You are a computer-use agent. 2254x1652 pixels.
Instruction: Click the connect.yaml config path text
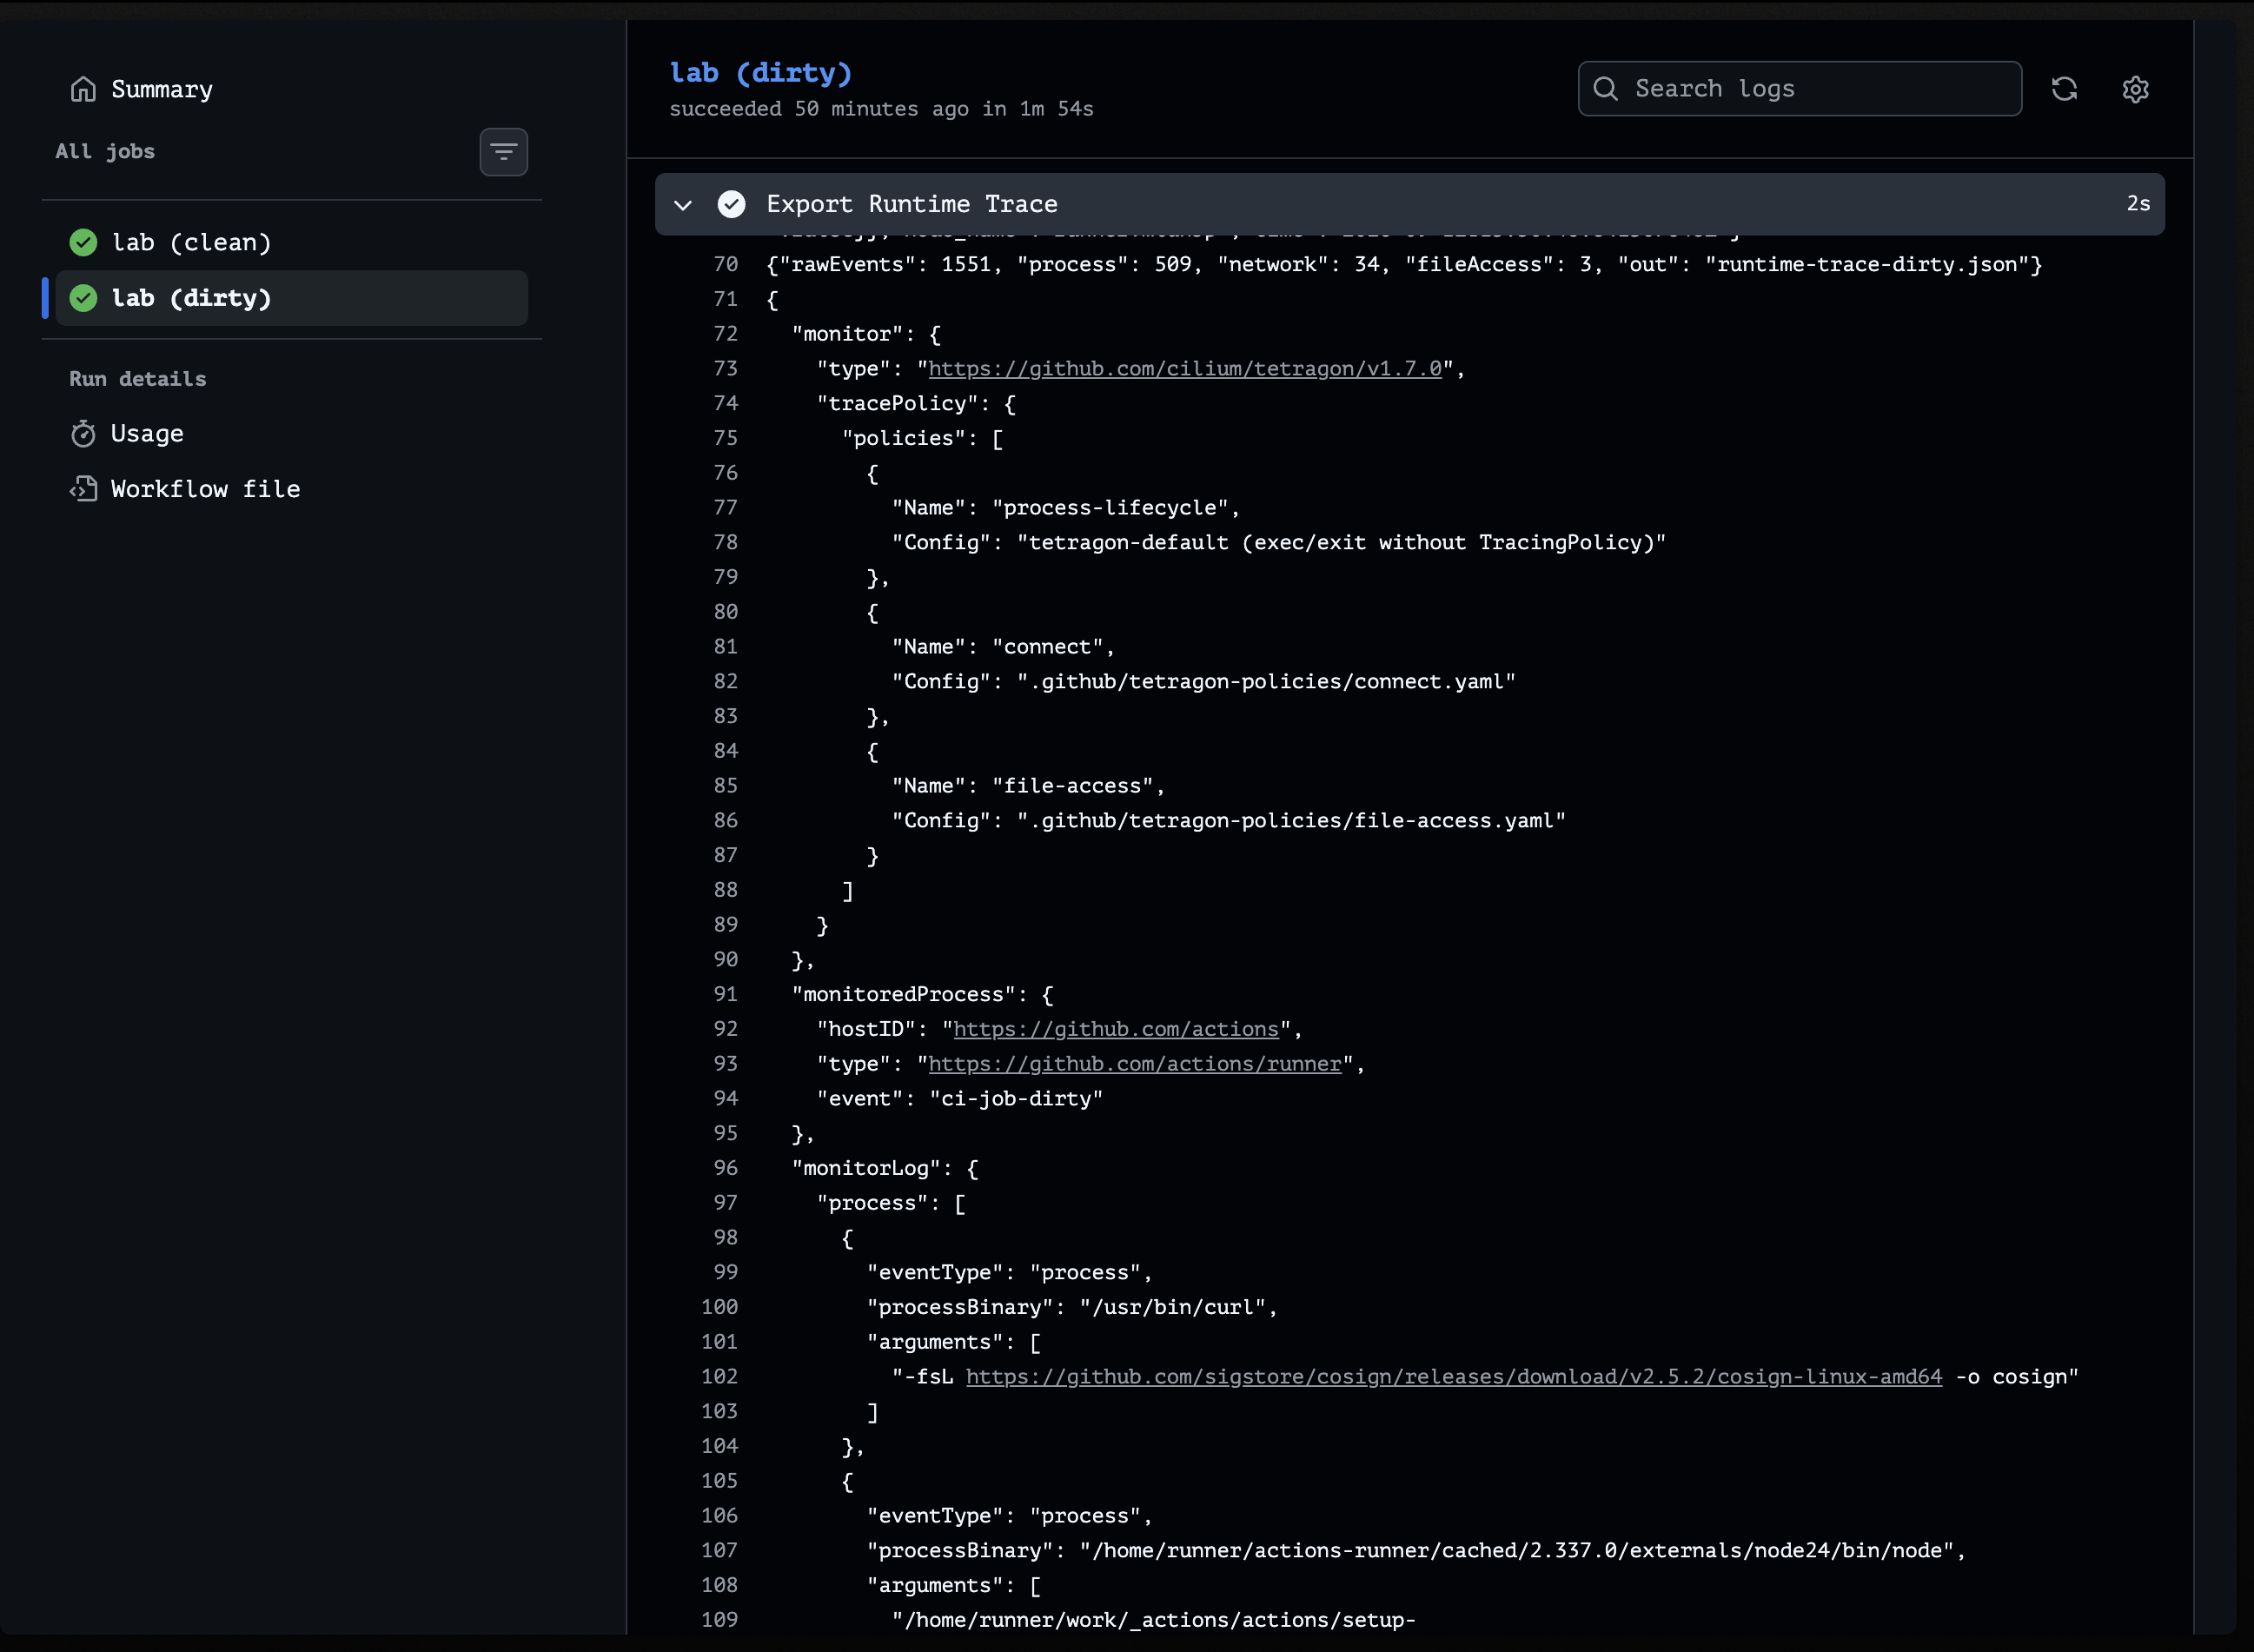click(1267, 682)
